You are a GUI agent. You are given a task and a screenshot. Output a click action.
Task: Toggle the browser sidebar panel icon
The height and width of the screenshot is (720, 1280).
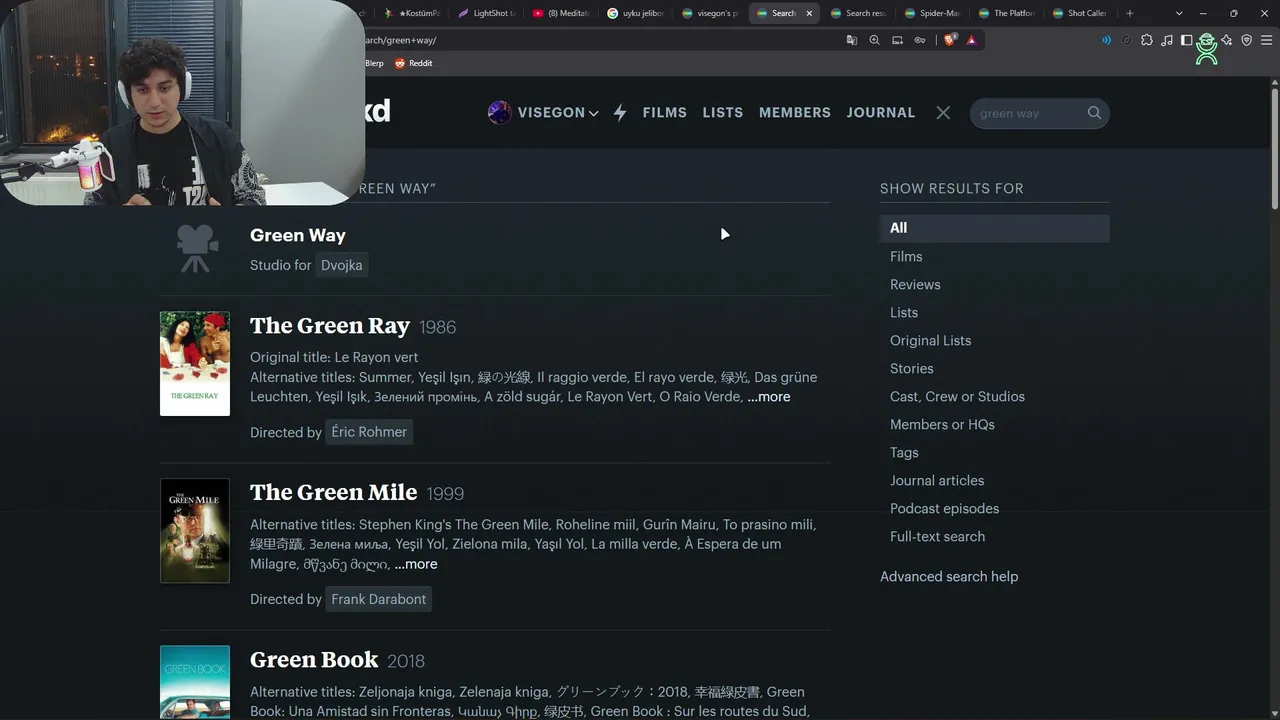[x=1186, y=40]
